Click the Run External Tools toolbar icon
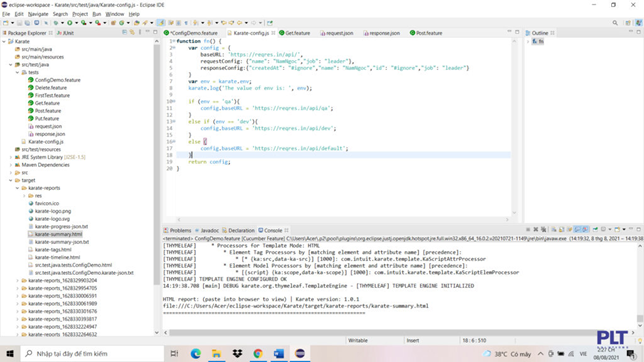644x362 pixels. (98, 23)
